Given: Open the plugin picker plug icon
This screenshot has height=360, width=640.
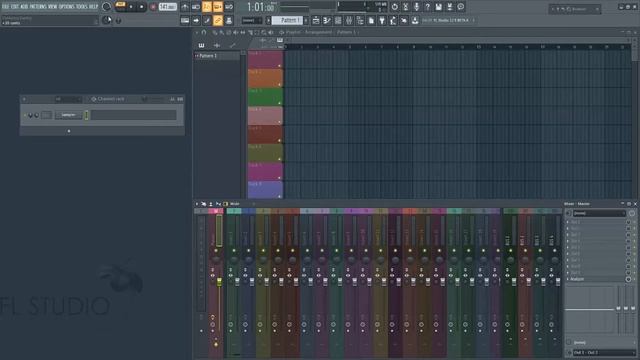Looking at the screenshot, I should (382, 20).
